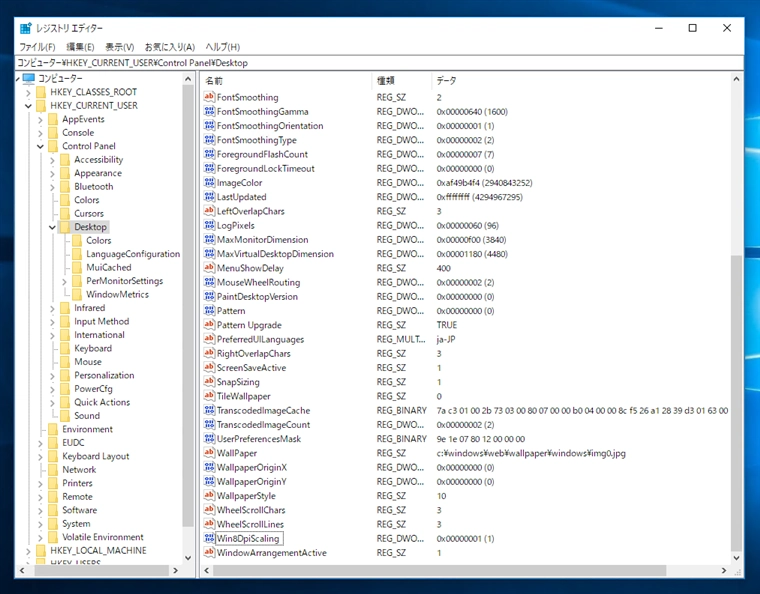This screenshot has width=760, height=594.
Task: Select the WallpaperOriginX value name
Action: [252, 467]
